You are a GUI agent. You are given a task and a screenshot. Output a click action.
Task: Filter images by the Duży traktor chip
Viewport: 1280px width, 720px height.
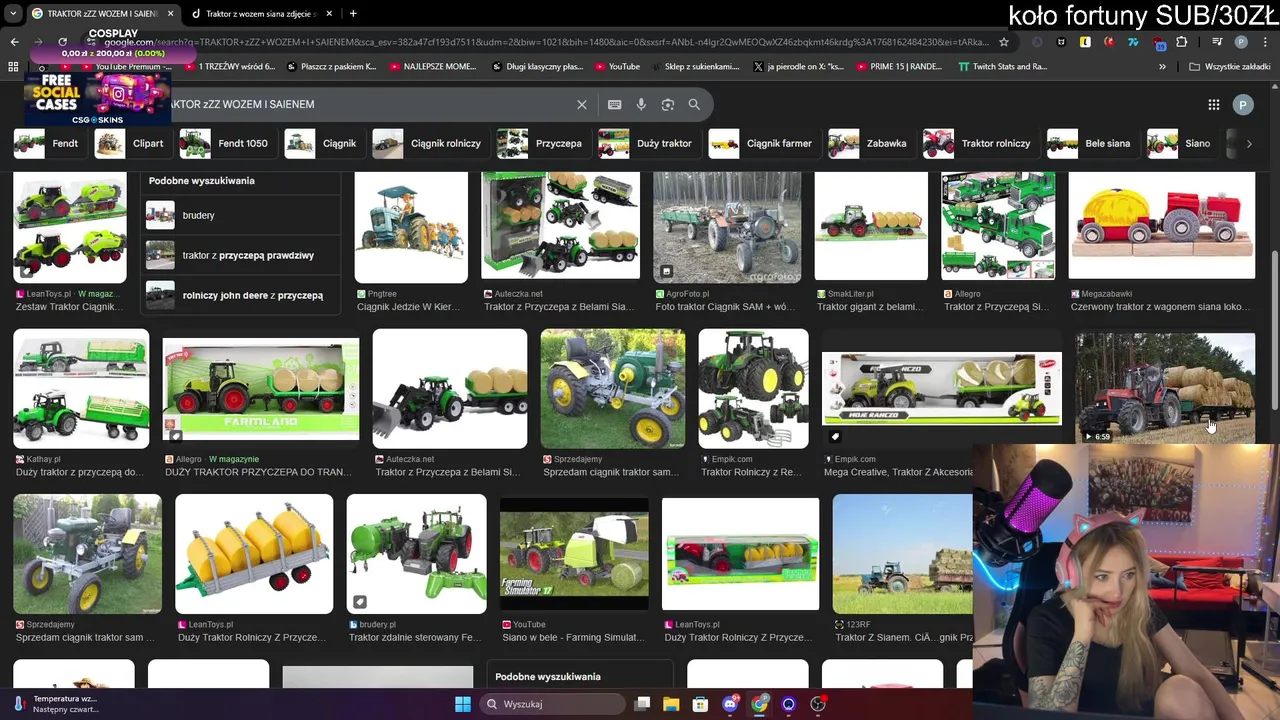coord(647,143)
